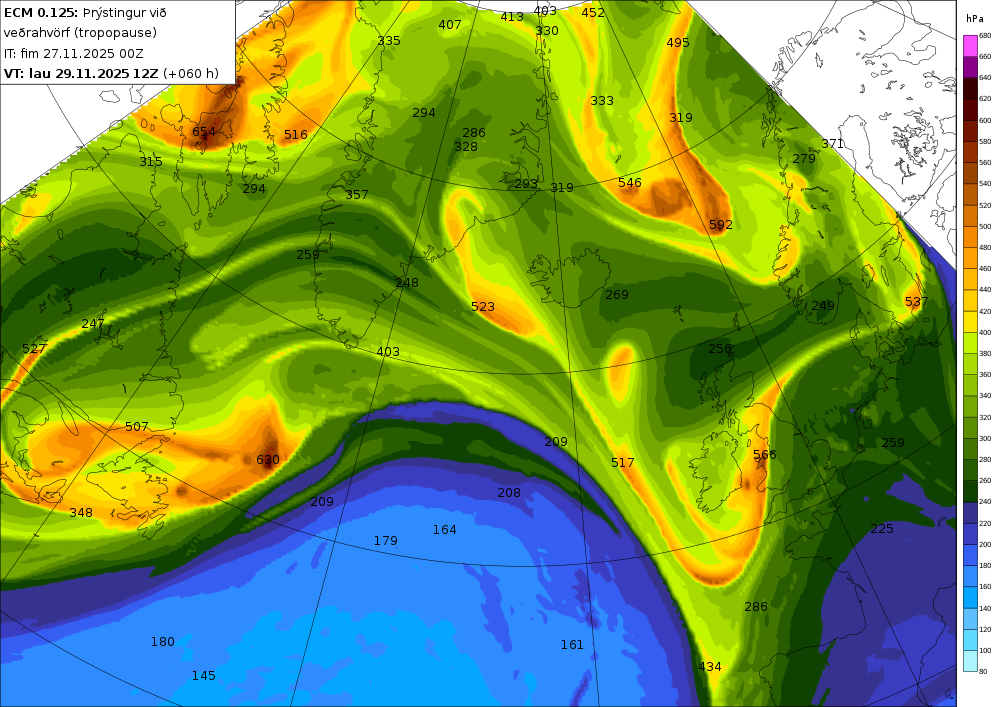This screenshot has height=707, width=1000.
Task: Click the 'ECM 0.125: Þrýstingur við' title line
Action: [x=85, y=13]
